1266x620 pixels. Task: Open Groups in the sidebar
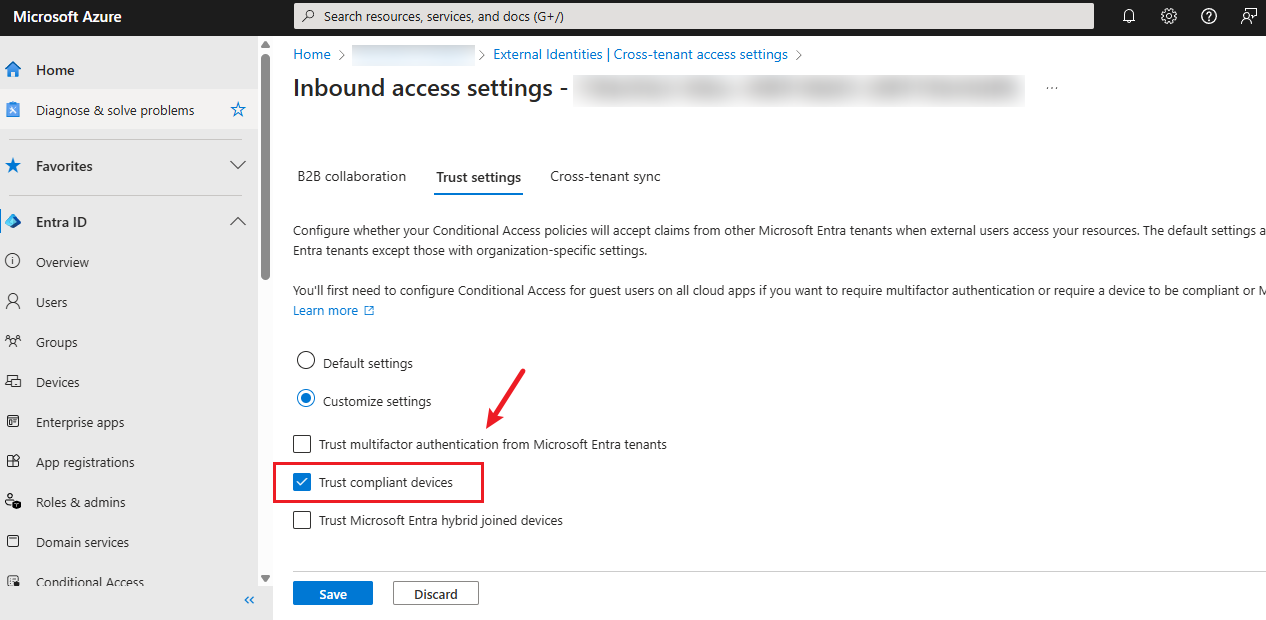(57, 342)
